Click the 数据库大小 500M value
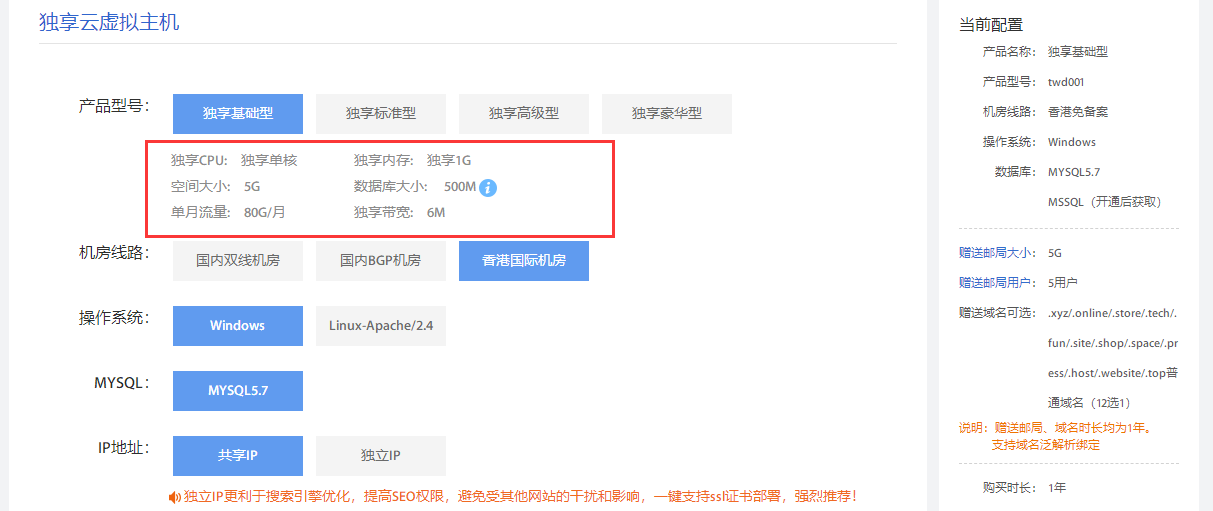The image size is (1213, 511). (x=460, y=187)
